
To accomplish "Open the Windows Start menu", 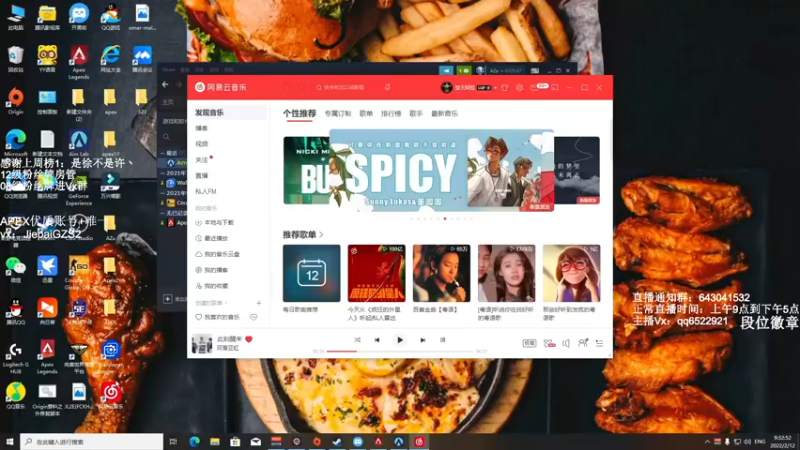I will pyautogui.click(x=10, y=441).
